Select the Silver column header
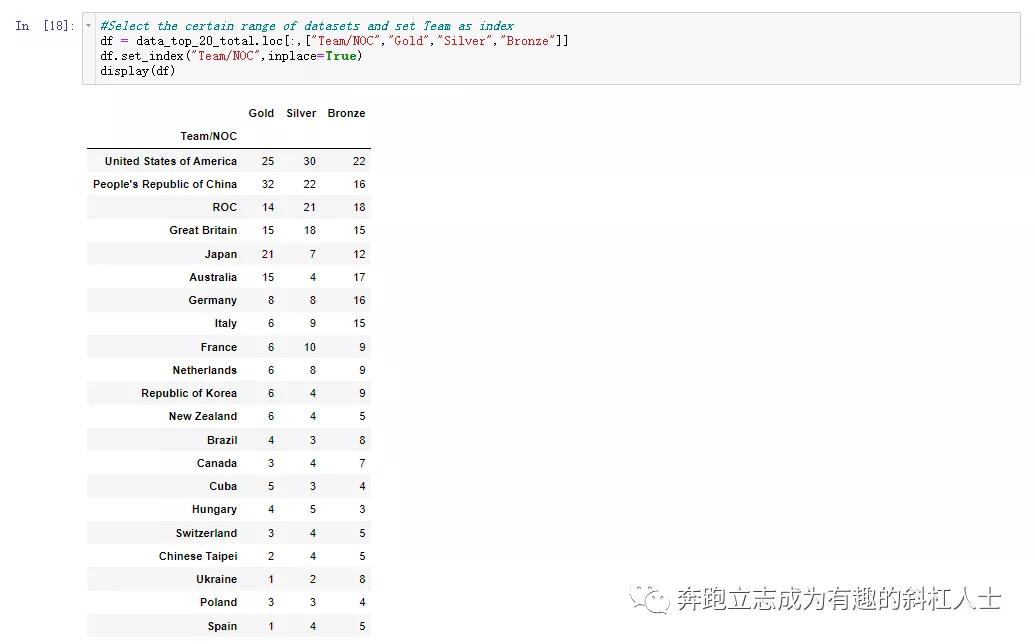Viewport: 1035px width, 644px height. coord(300,113)
